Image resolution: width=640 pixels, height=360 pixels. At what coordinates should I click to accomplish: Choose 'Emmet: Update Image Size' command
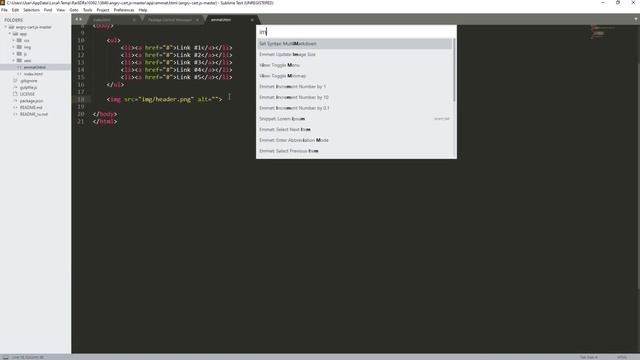354,54
